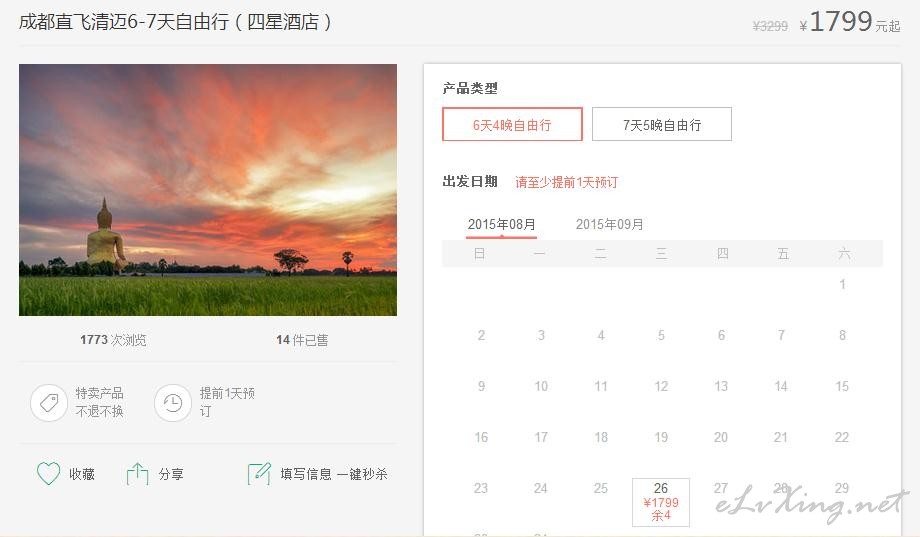Click calendar date 5
Viewport: 920px width, 537px height.
click(661, 335)
